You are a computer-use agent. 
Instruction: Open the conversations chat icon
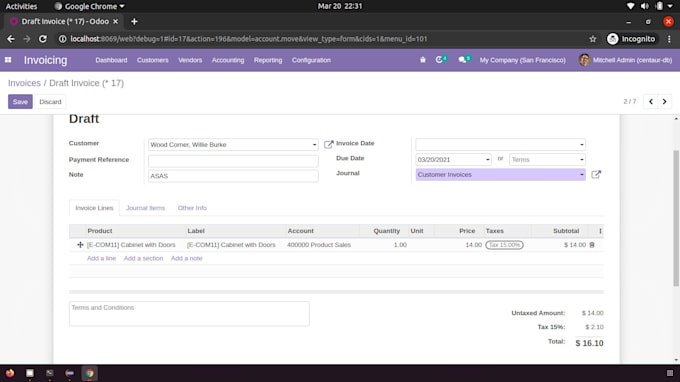click(x=464, y=59)
